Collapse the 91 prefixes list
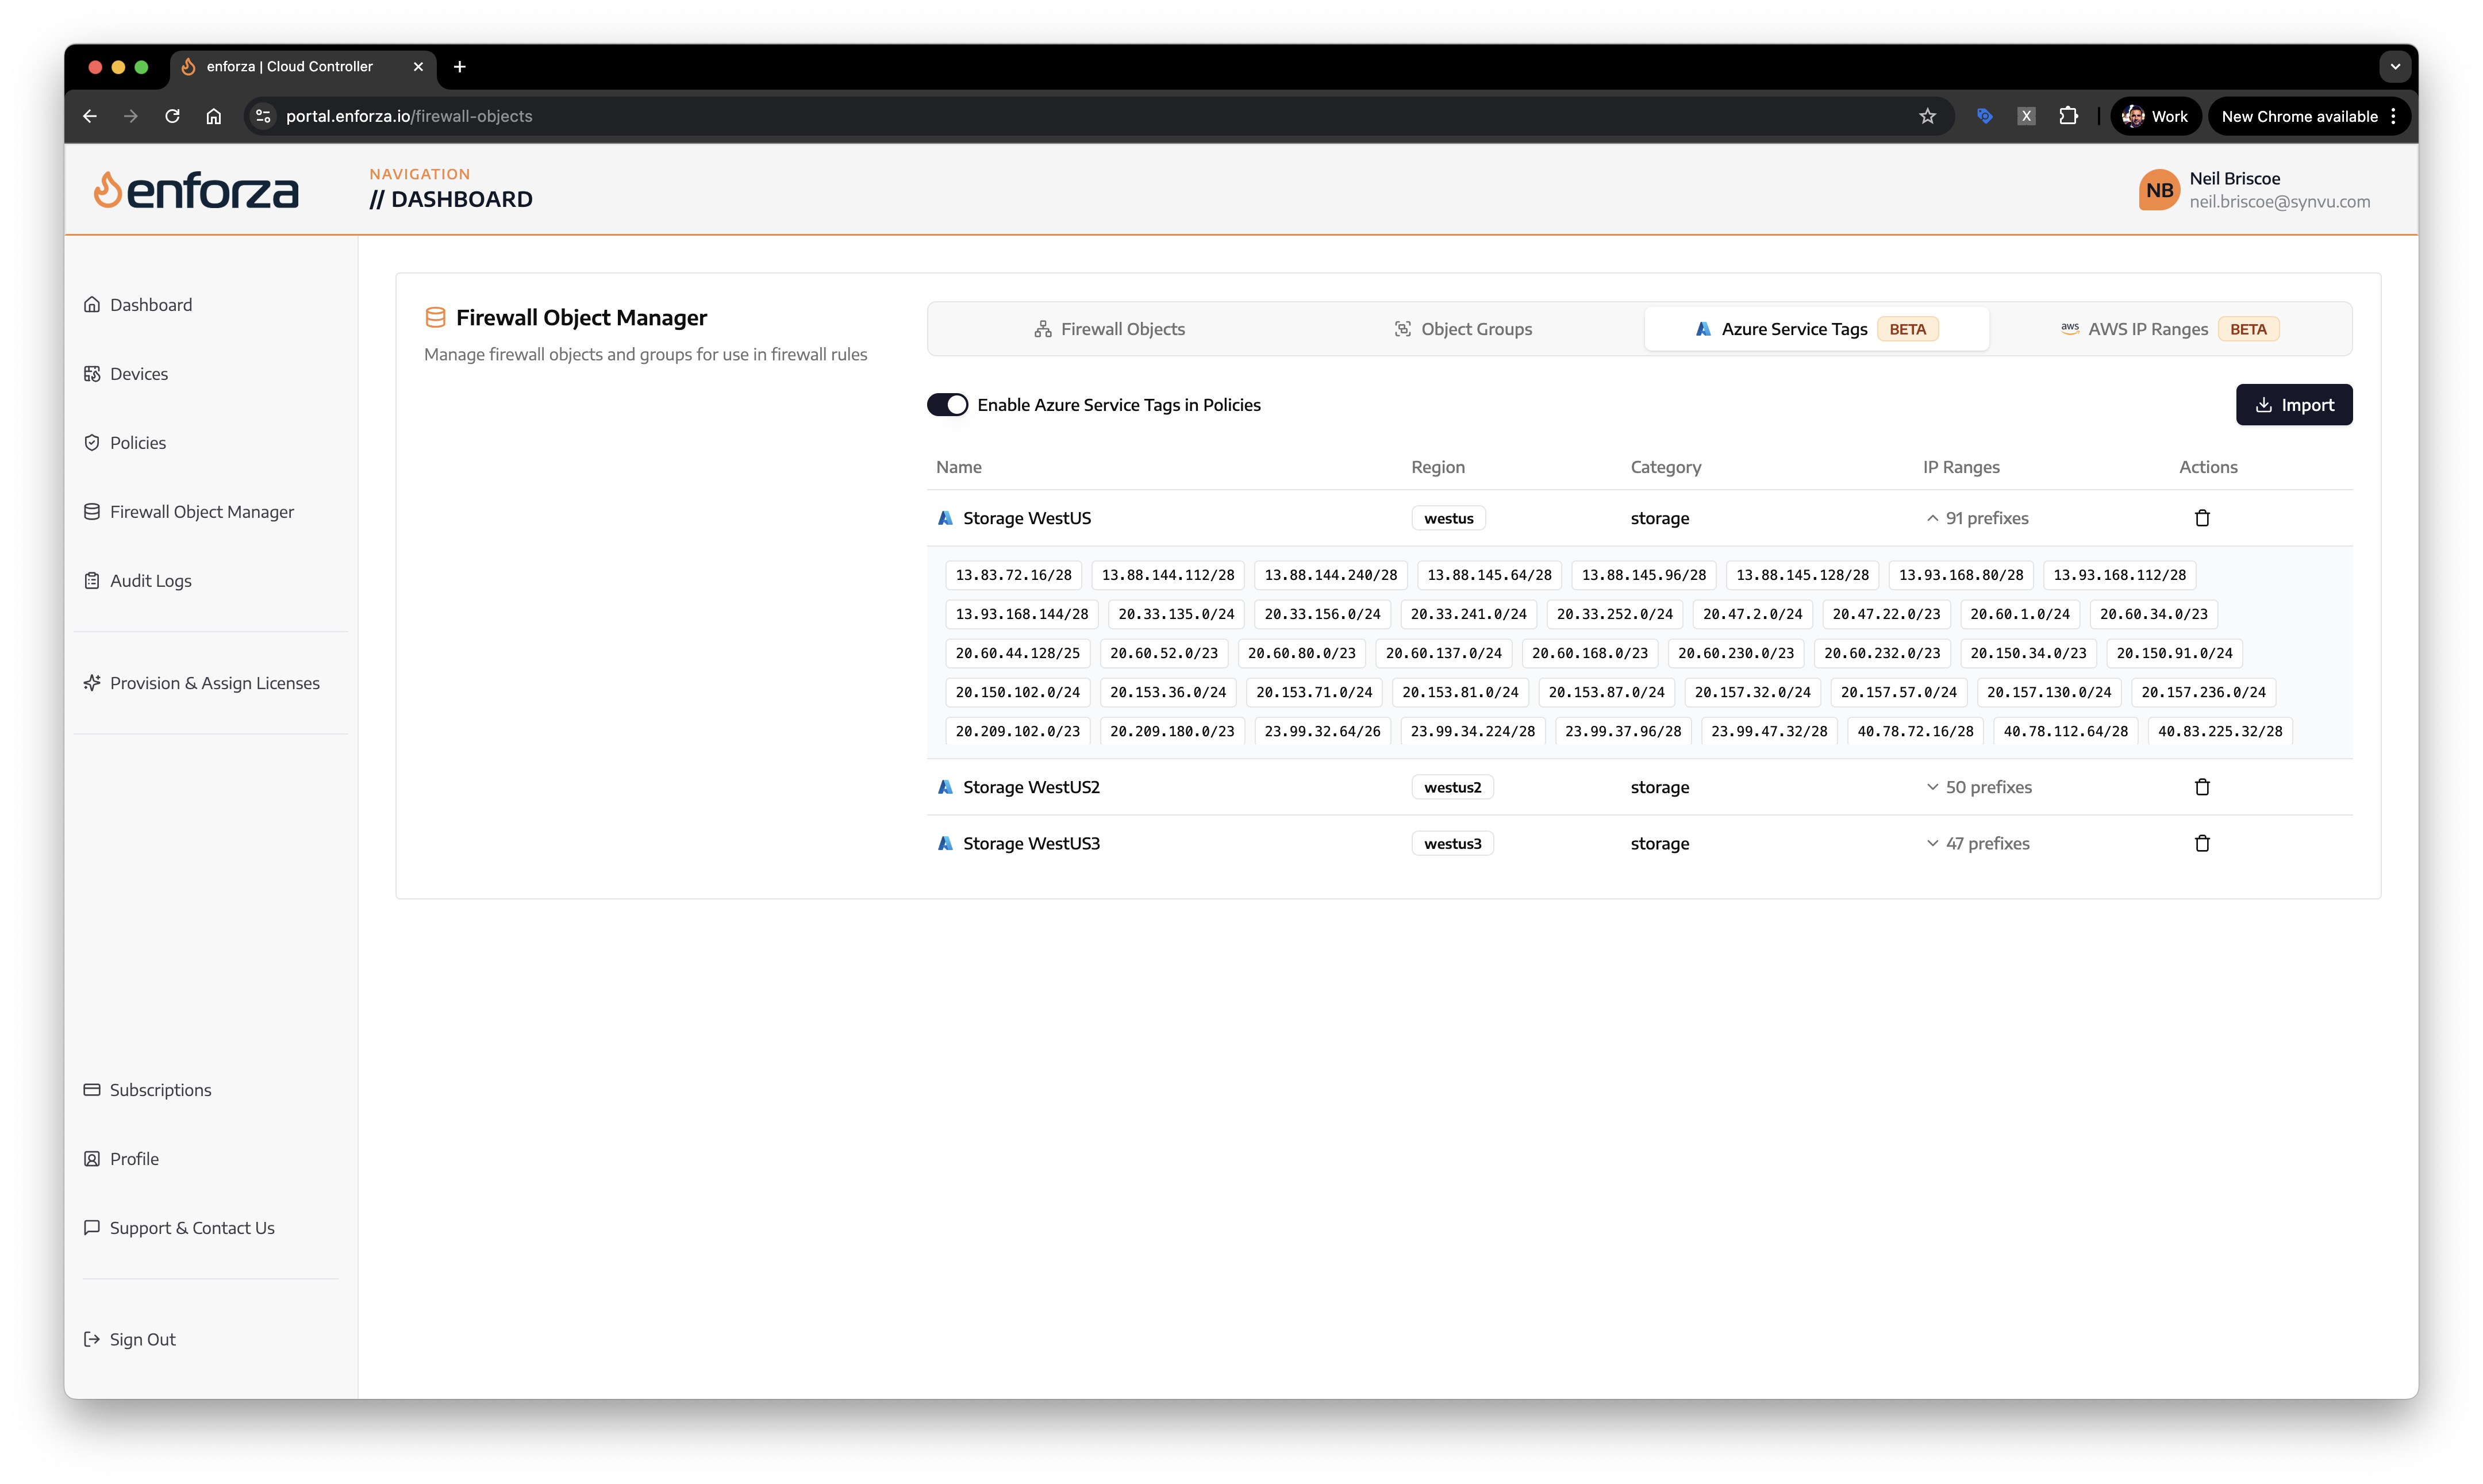 tap(1976, 518)
